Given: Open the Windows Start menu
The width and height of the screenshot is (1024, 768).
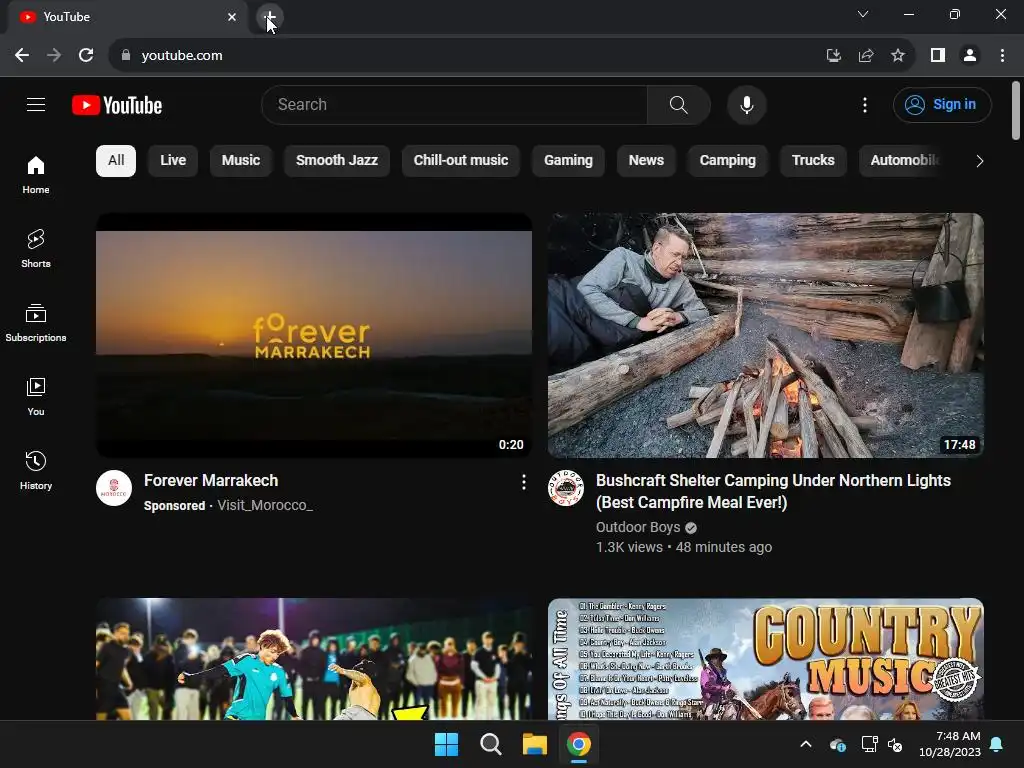Looking at the screenshot, I should (447, 744).
